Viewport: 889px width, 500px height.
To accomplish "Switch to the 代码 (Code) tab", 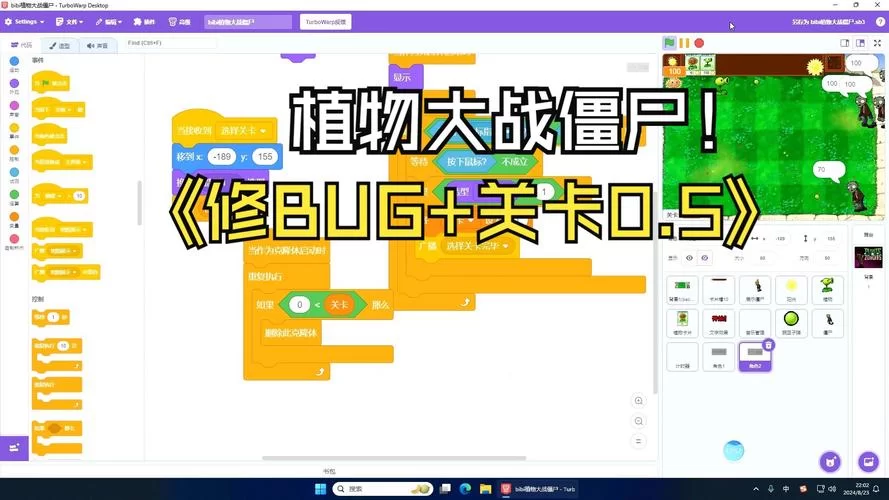I will tap(22, 45).
